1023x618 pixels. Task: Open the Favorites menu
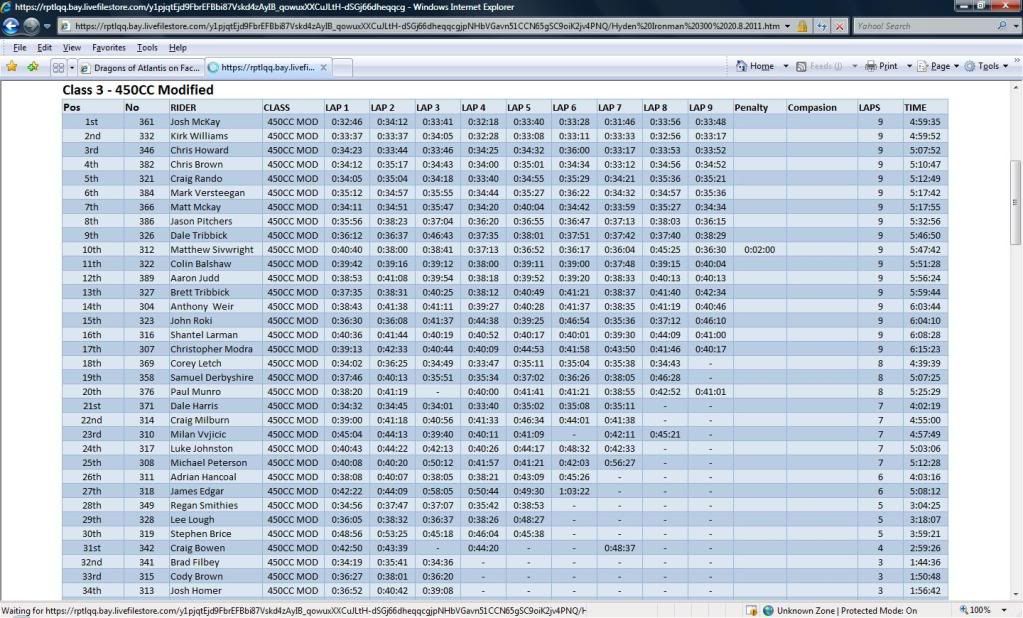click(109, 47)
